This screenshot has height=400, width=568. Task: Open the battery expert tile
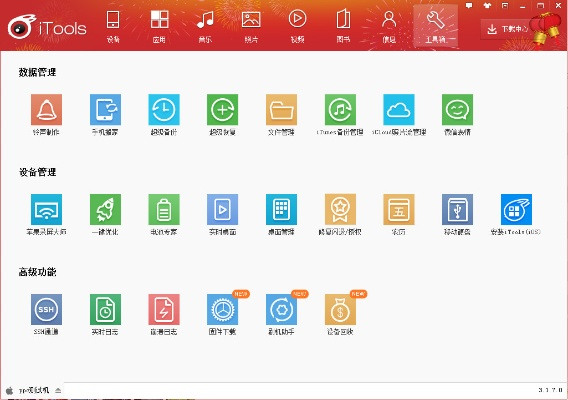pos(164,209)
